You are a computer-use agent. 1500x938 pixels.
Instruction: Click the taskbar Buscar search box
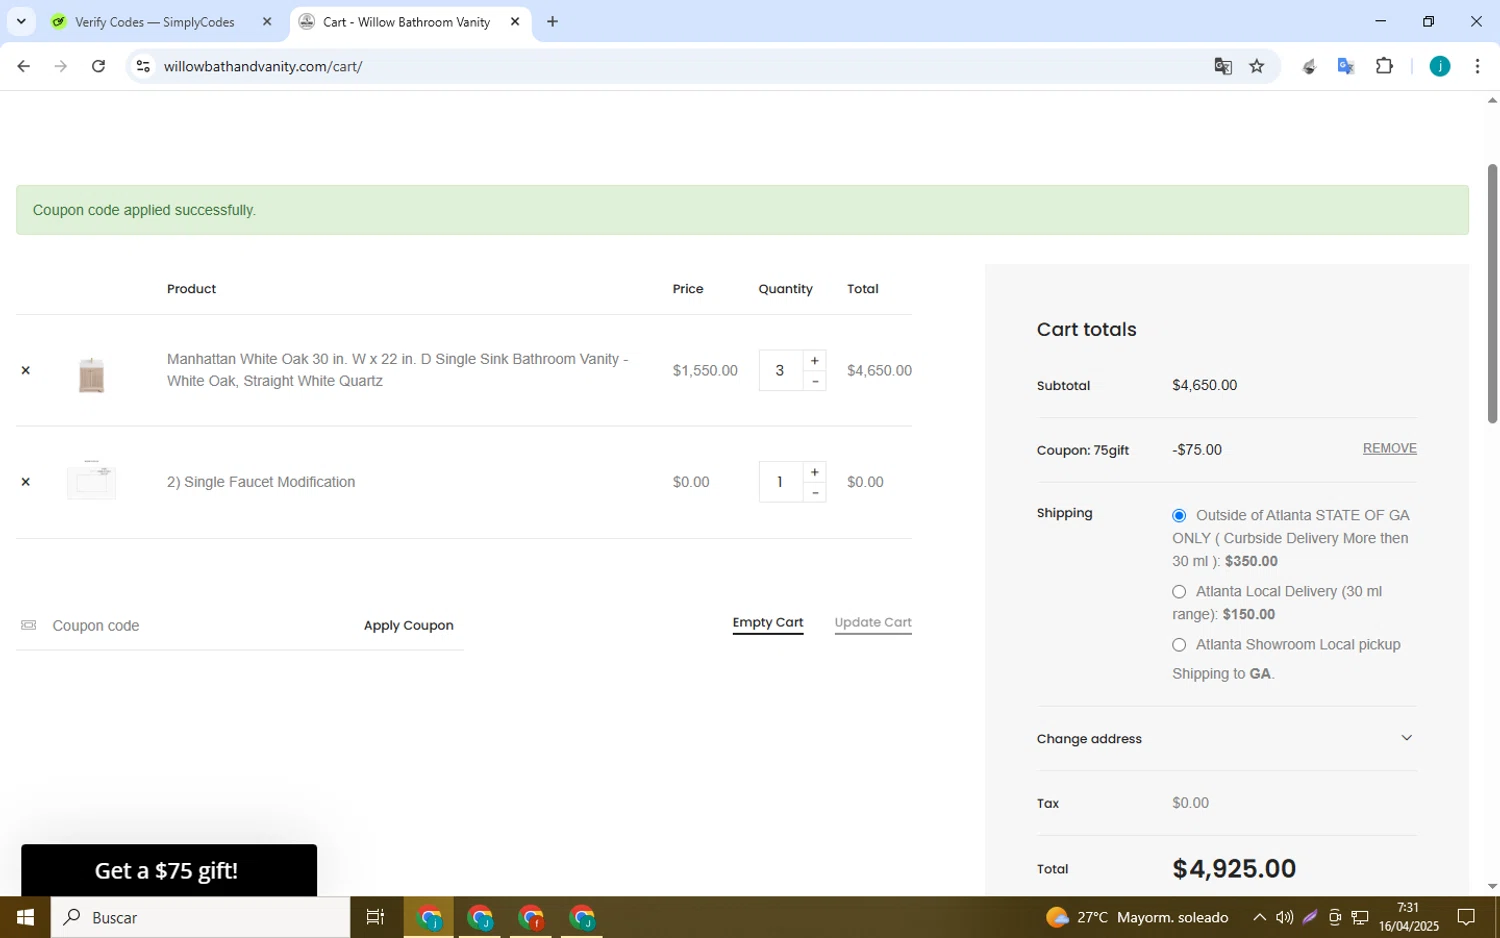coord(200,917)
